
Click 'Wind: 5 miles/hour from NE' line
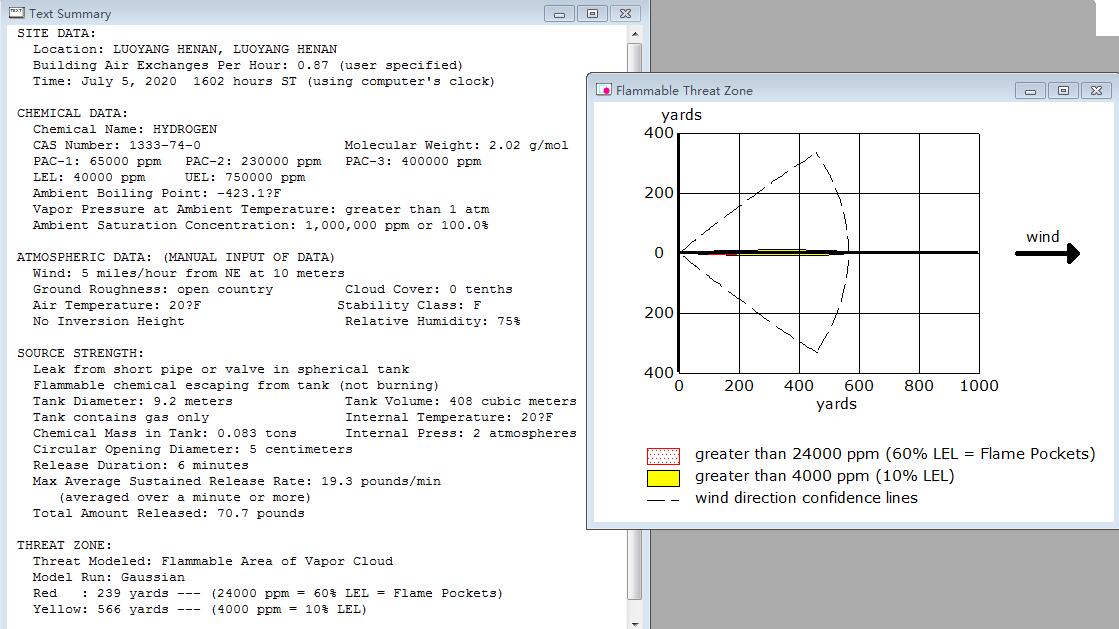[x=188, y=273]
